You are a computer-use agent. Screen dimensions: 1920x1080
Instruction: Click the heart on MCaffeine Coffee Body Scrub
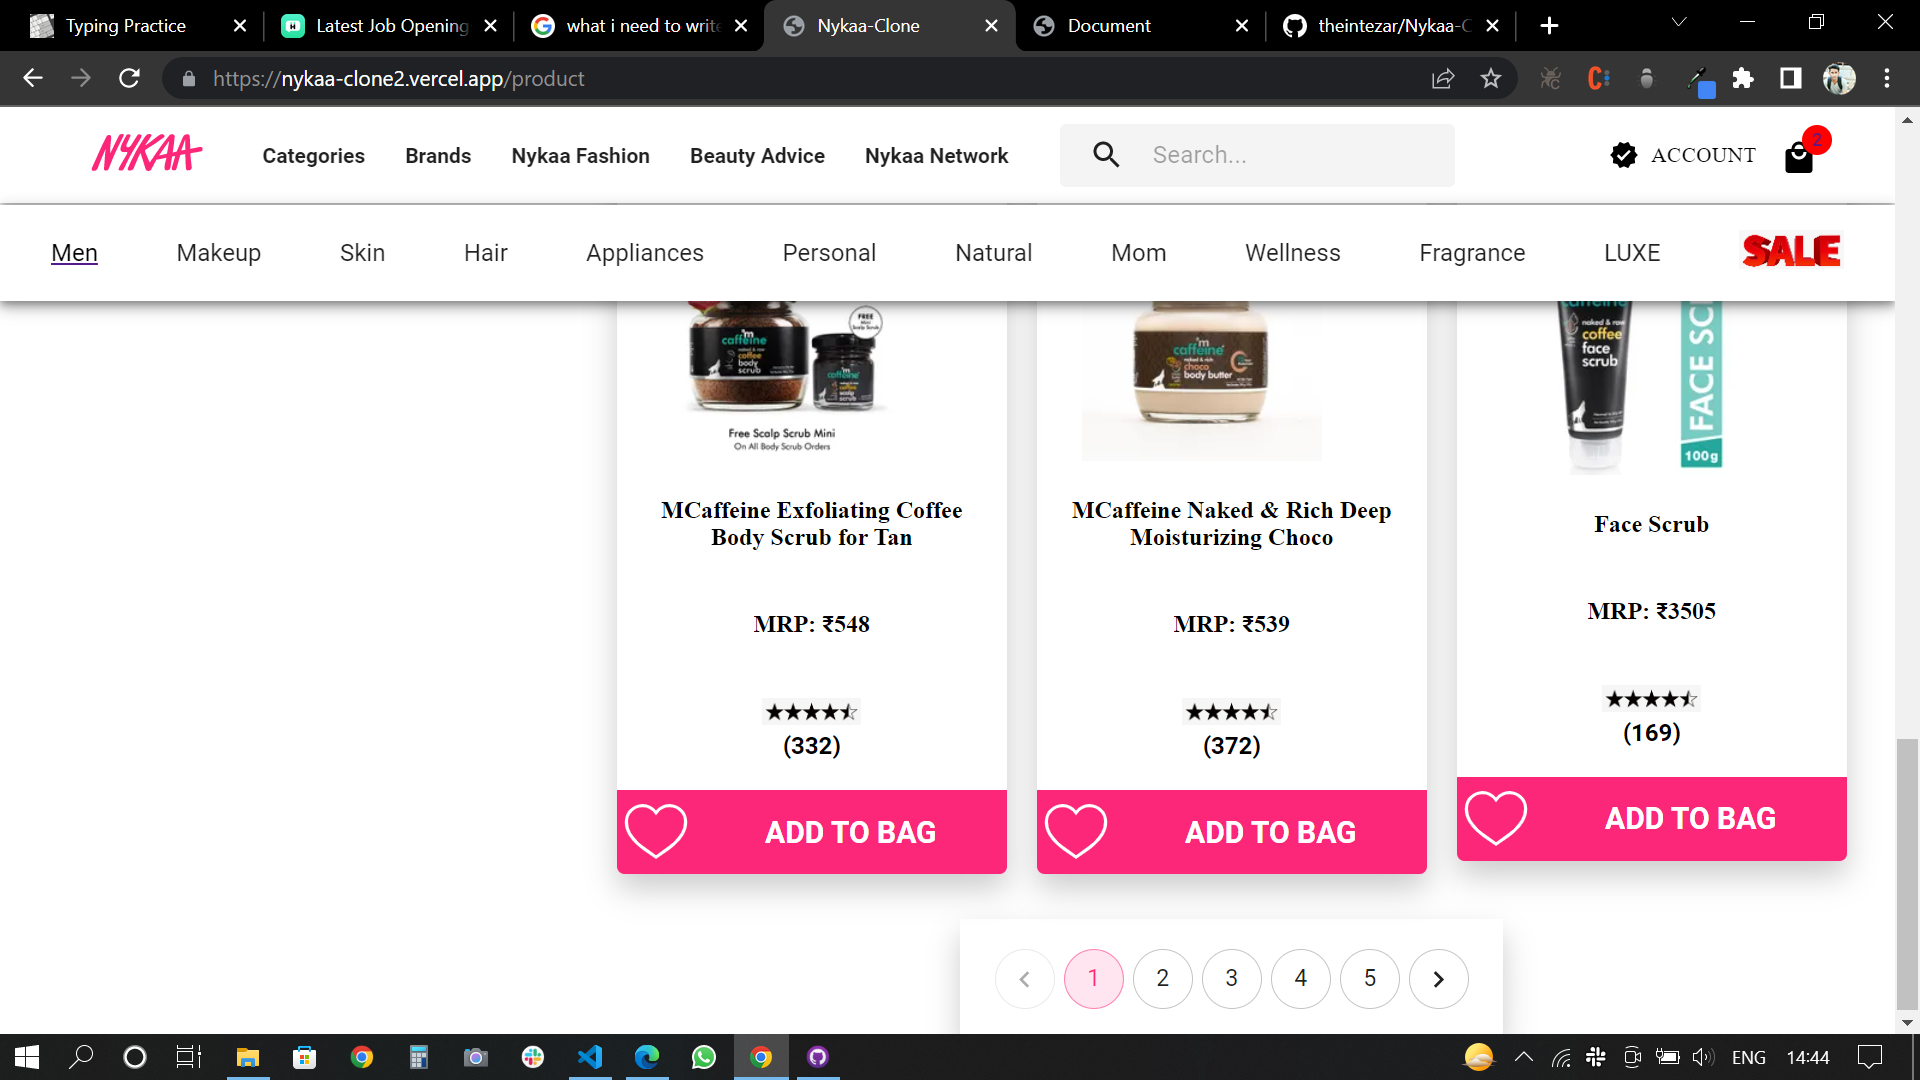click(656, 831)
